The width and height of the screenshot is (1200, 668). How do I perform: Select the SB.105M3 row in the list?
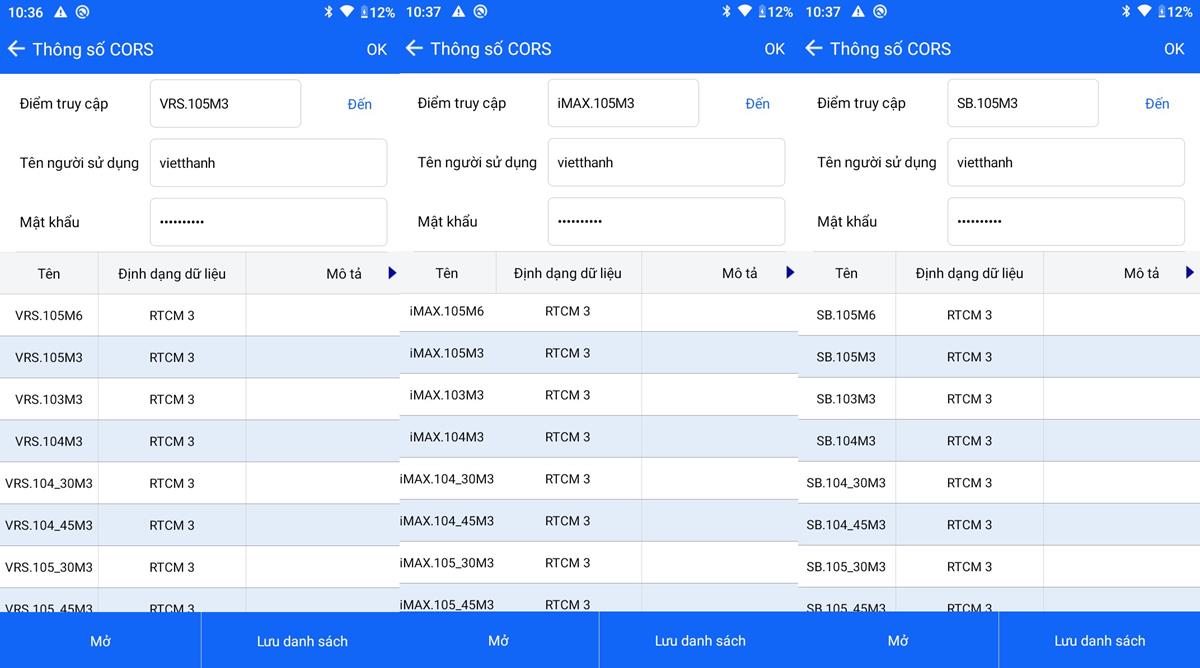click(920, 356)
